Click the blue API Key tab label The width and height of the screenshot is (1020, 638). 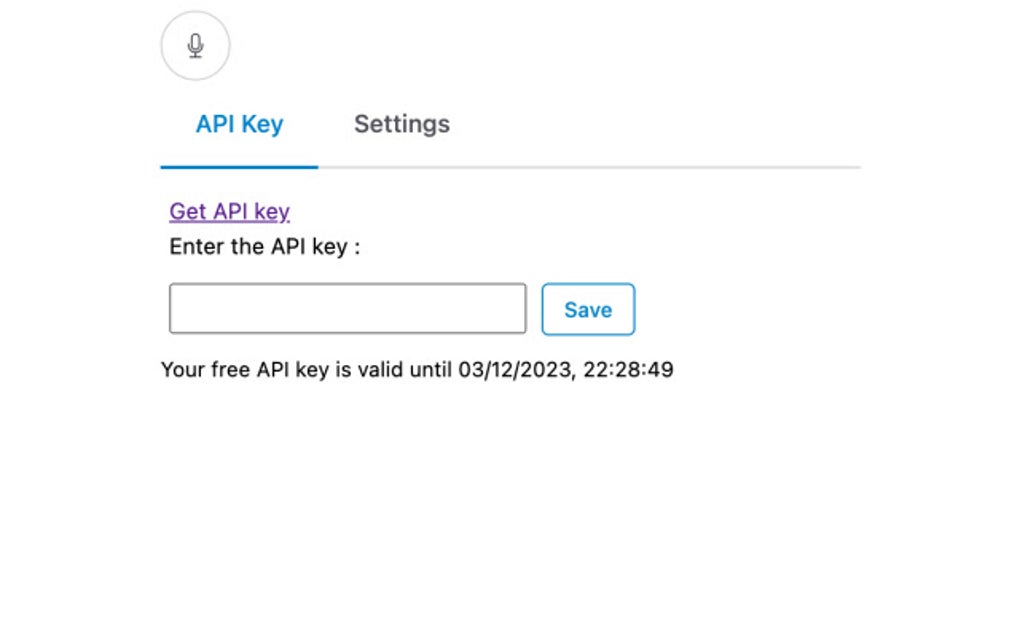(239, 124)
